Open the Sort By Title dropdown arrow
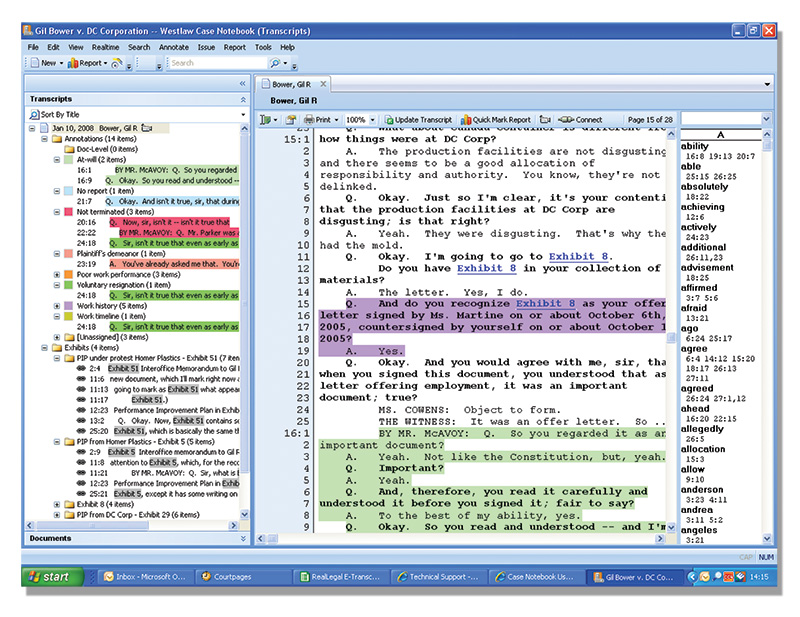 point(243,115)
